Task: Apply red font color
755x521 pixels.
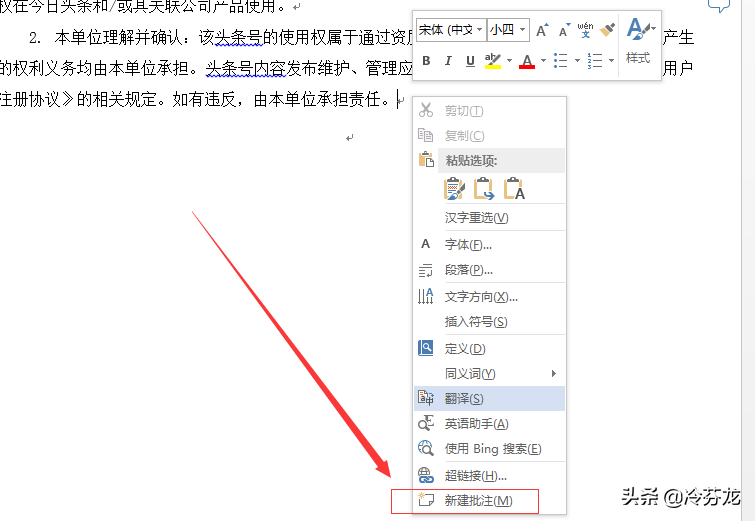Action: pyautogui.click(x=527, y=61)
